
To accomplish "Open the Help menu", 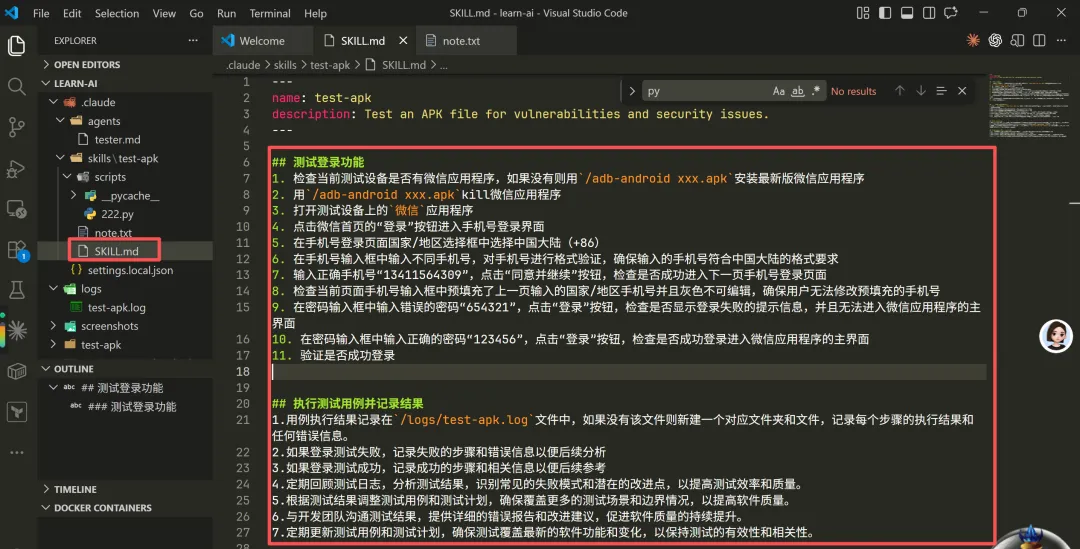I will 315,13.
